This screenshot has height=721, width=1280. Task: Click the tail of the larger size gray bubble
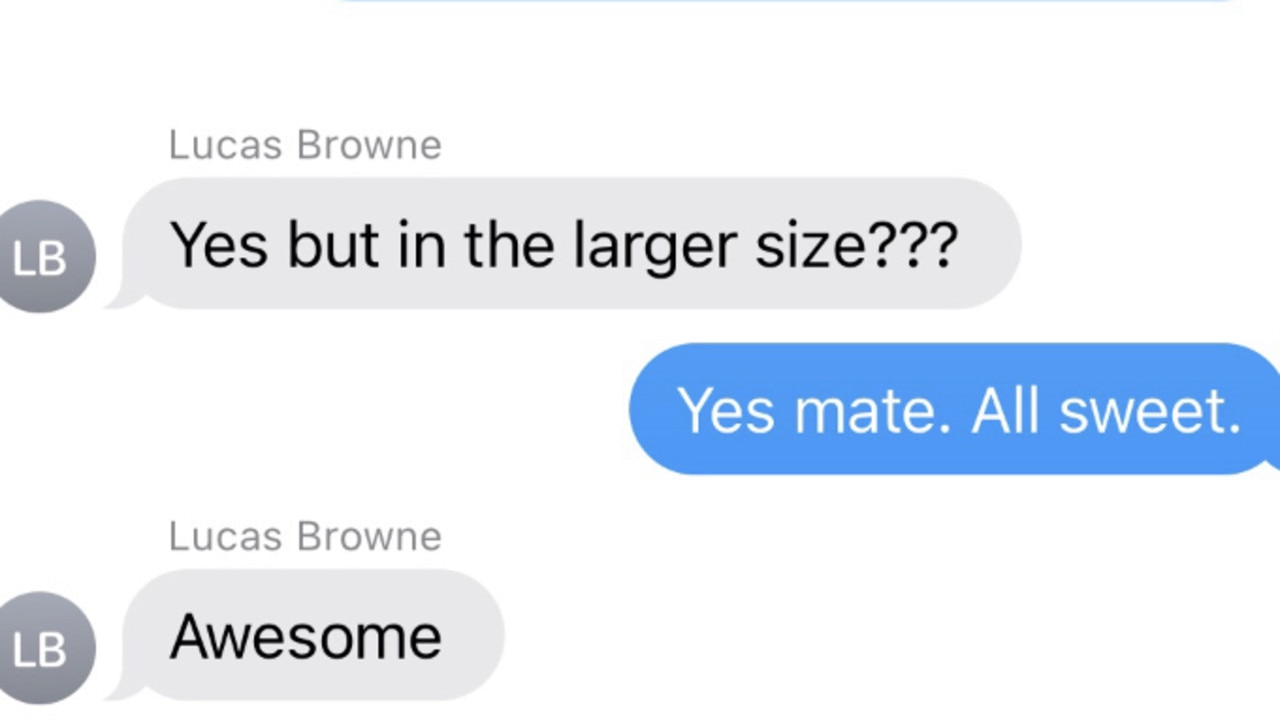point(124,297)
